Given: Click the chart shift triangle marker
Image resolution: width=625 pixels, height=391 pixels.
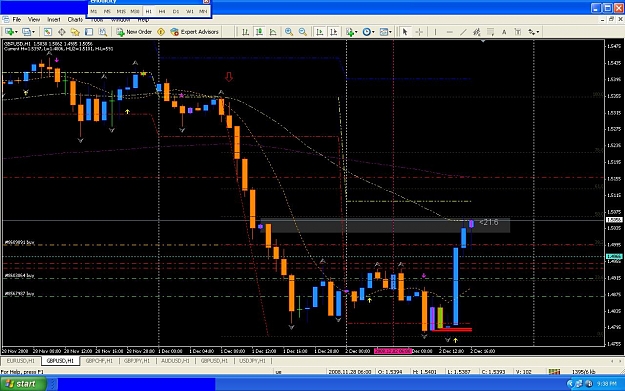Looking at the screenshot, I should pyautogui.click(x=483, y=41).
